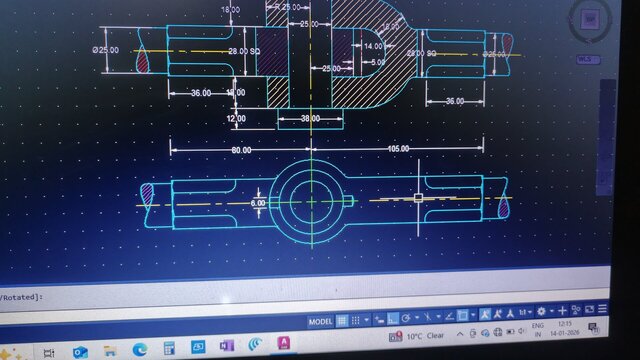This screenshot has width=640, height=360.
Task: Toggle show annotation objects icon
Action: [484, 314]
